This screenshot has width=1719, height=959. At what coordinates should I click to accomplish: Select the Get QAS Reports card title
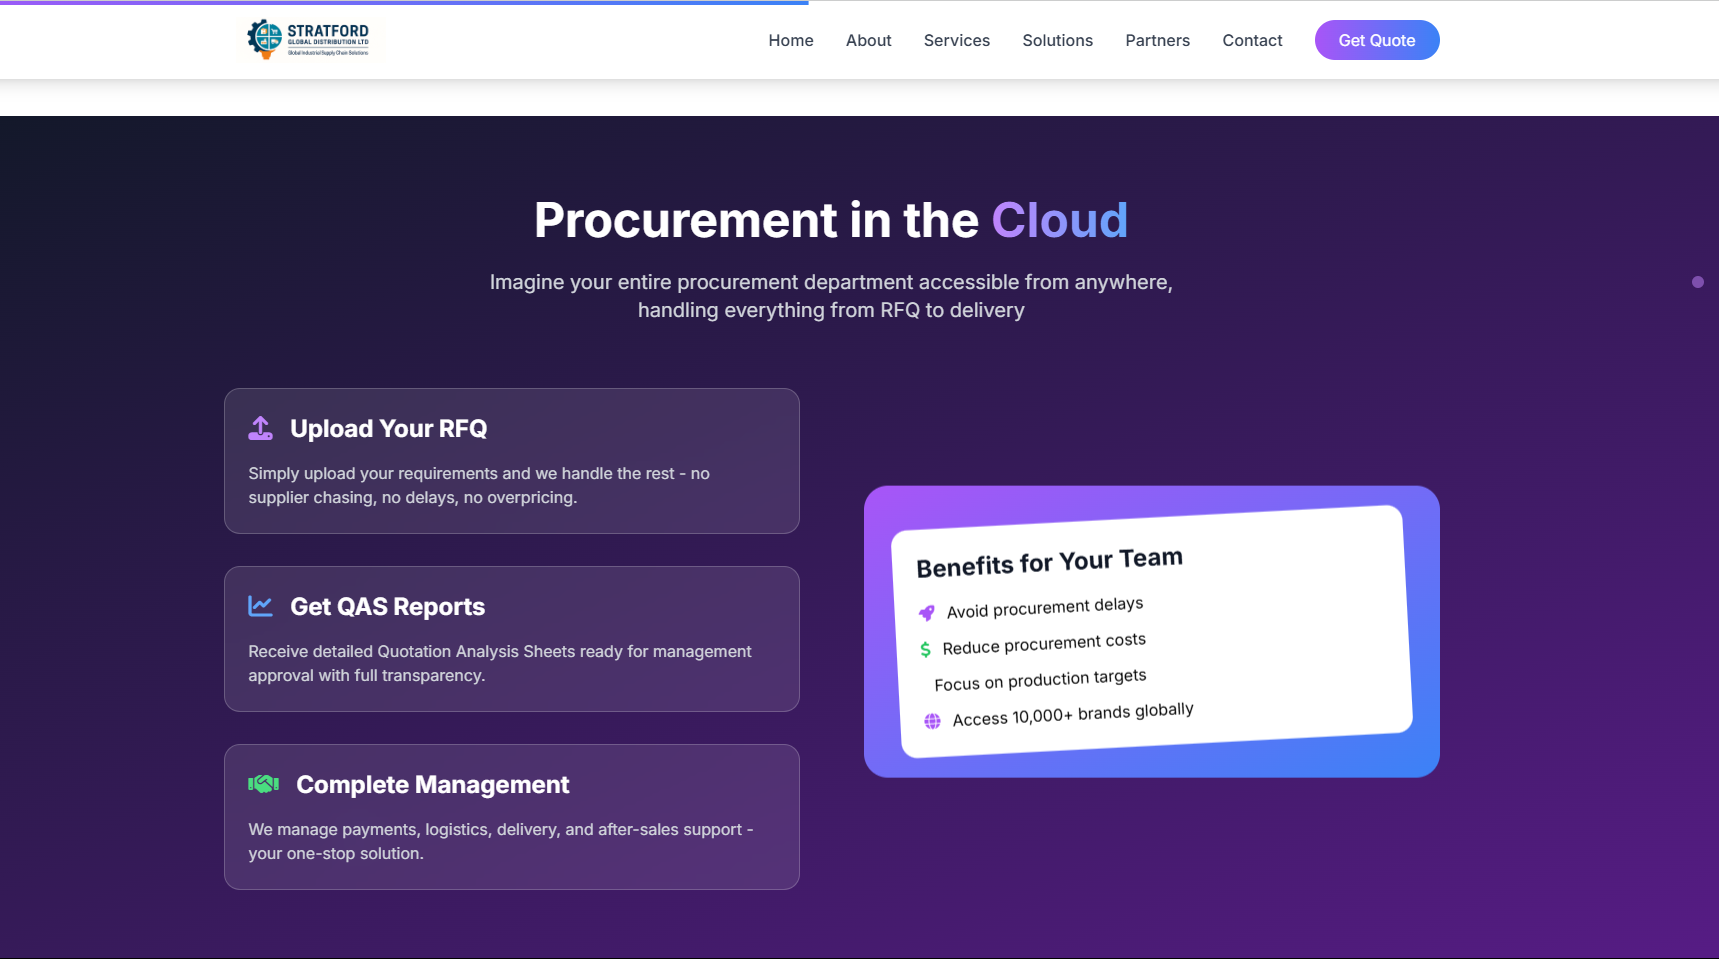tap(387, 607)
